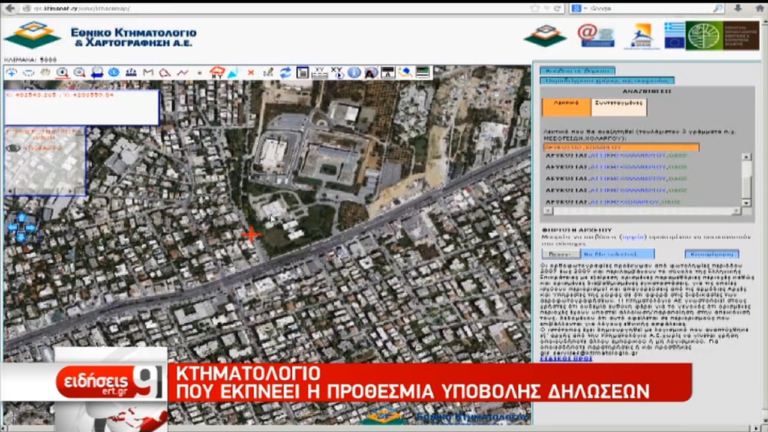
Task: Click the XY go-to-coordinates icon
Action: (337, 73)
